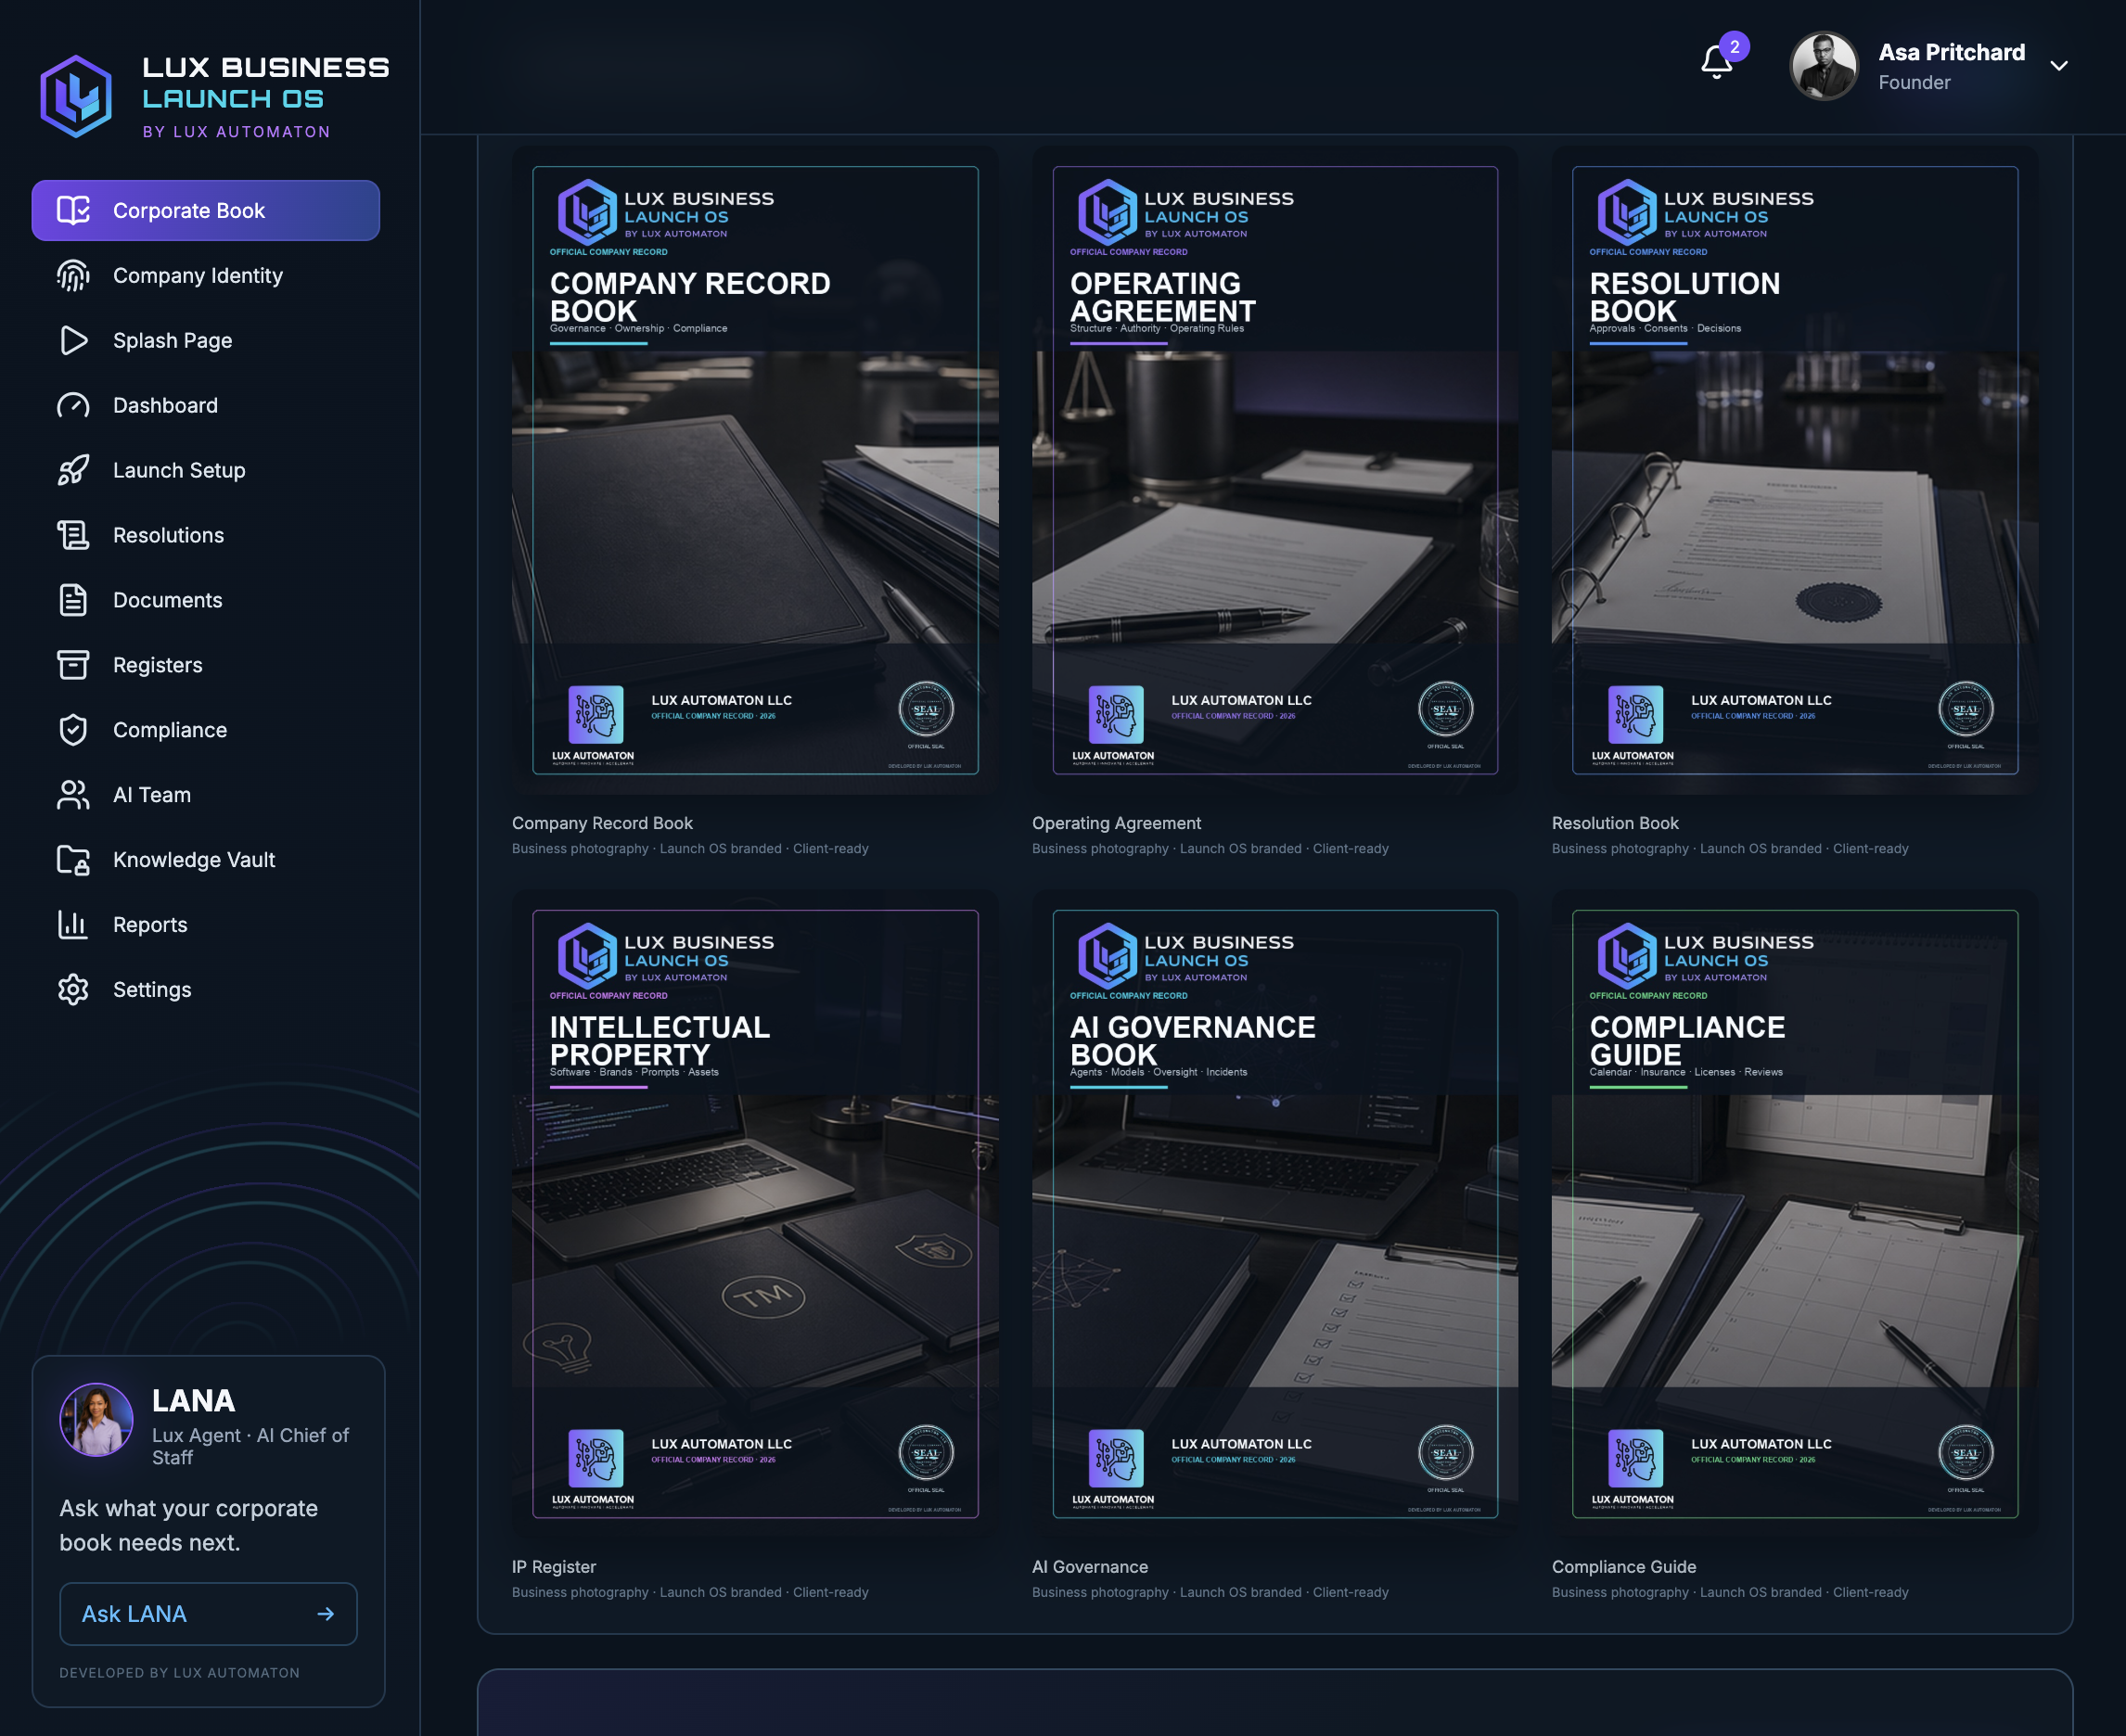Image resolution: width=2126 pixels, height=1736 pixels.
Task: Click the Documents file icon
Action: pos(73,600)
